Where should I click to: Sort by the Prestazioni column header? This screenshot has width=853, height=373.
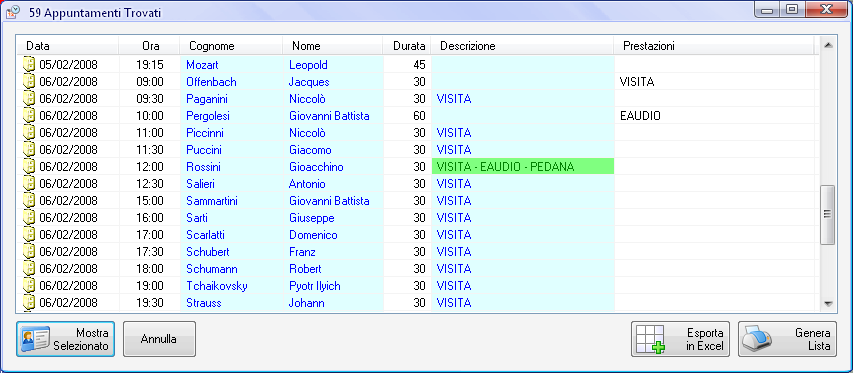(714, 46)
